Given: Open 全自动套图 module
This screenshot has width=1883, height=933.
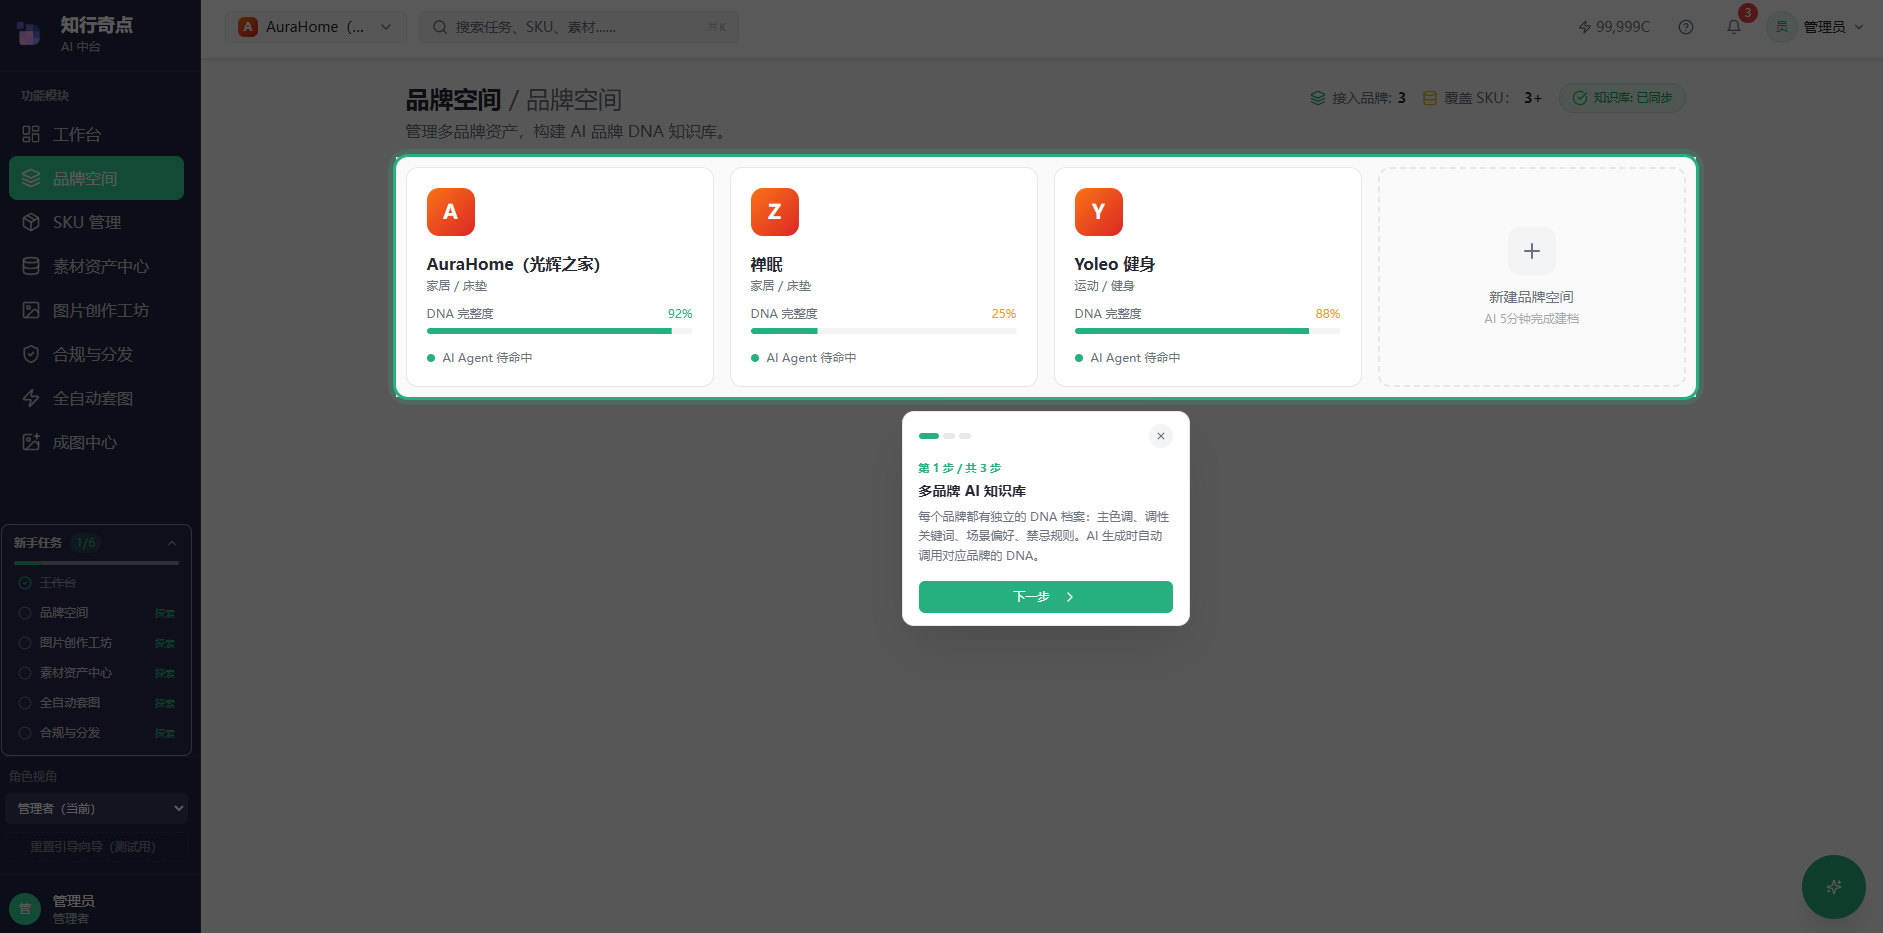Looking at the screenshot, I should point(85,397).
